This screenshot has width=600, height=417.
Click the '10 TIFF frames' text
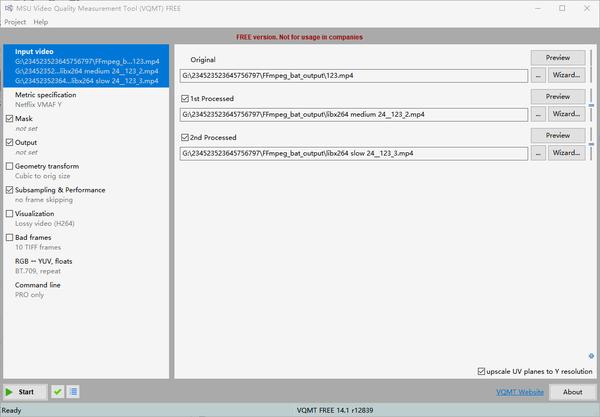click(x=38, y=247)
